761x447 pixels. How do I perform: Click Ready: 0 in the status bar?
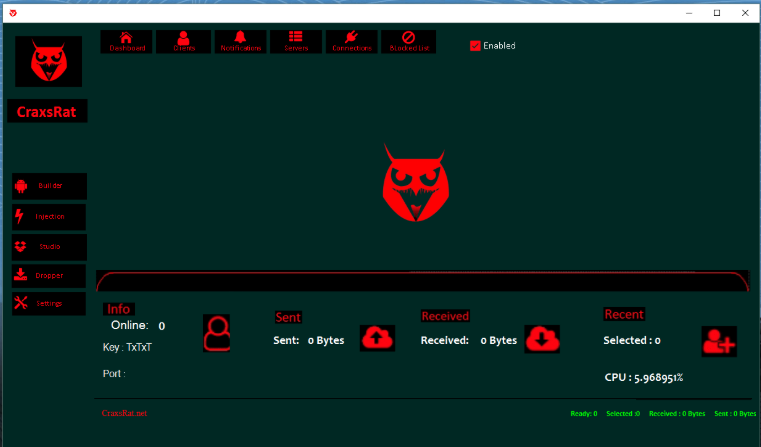584,414
